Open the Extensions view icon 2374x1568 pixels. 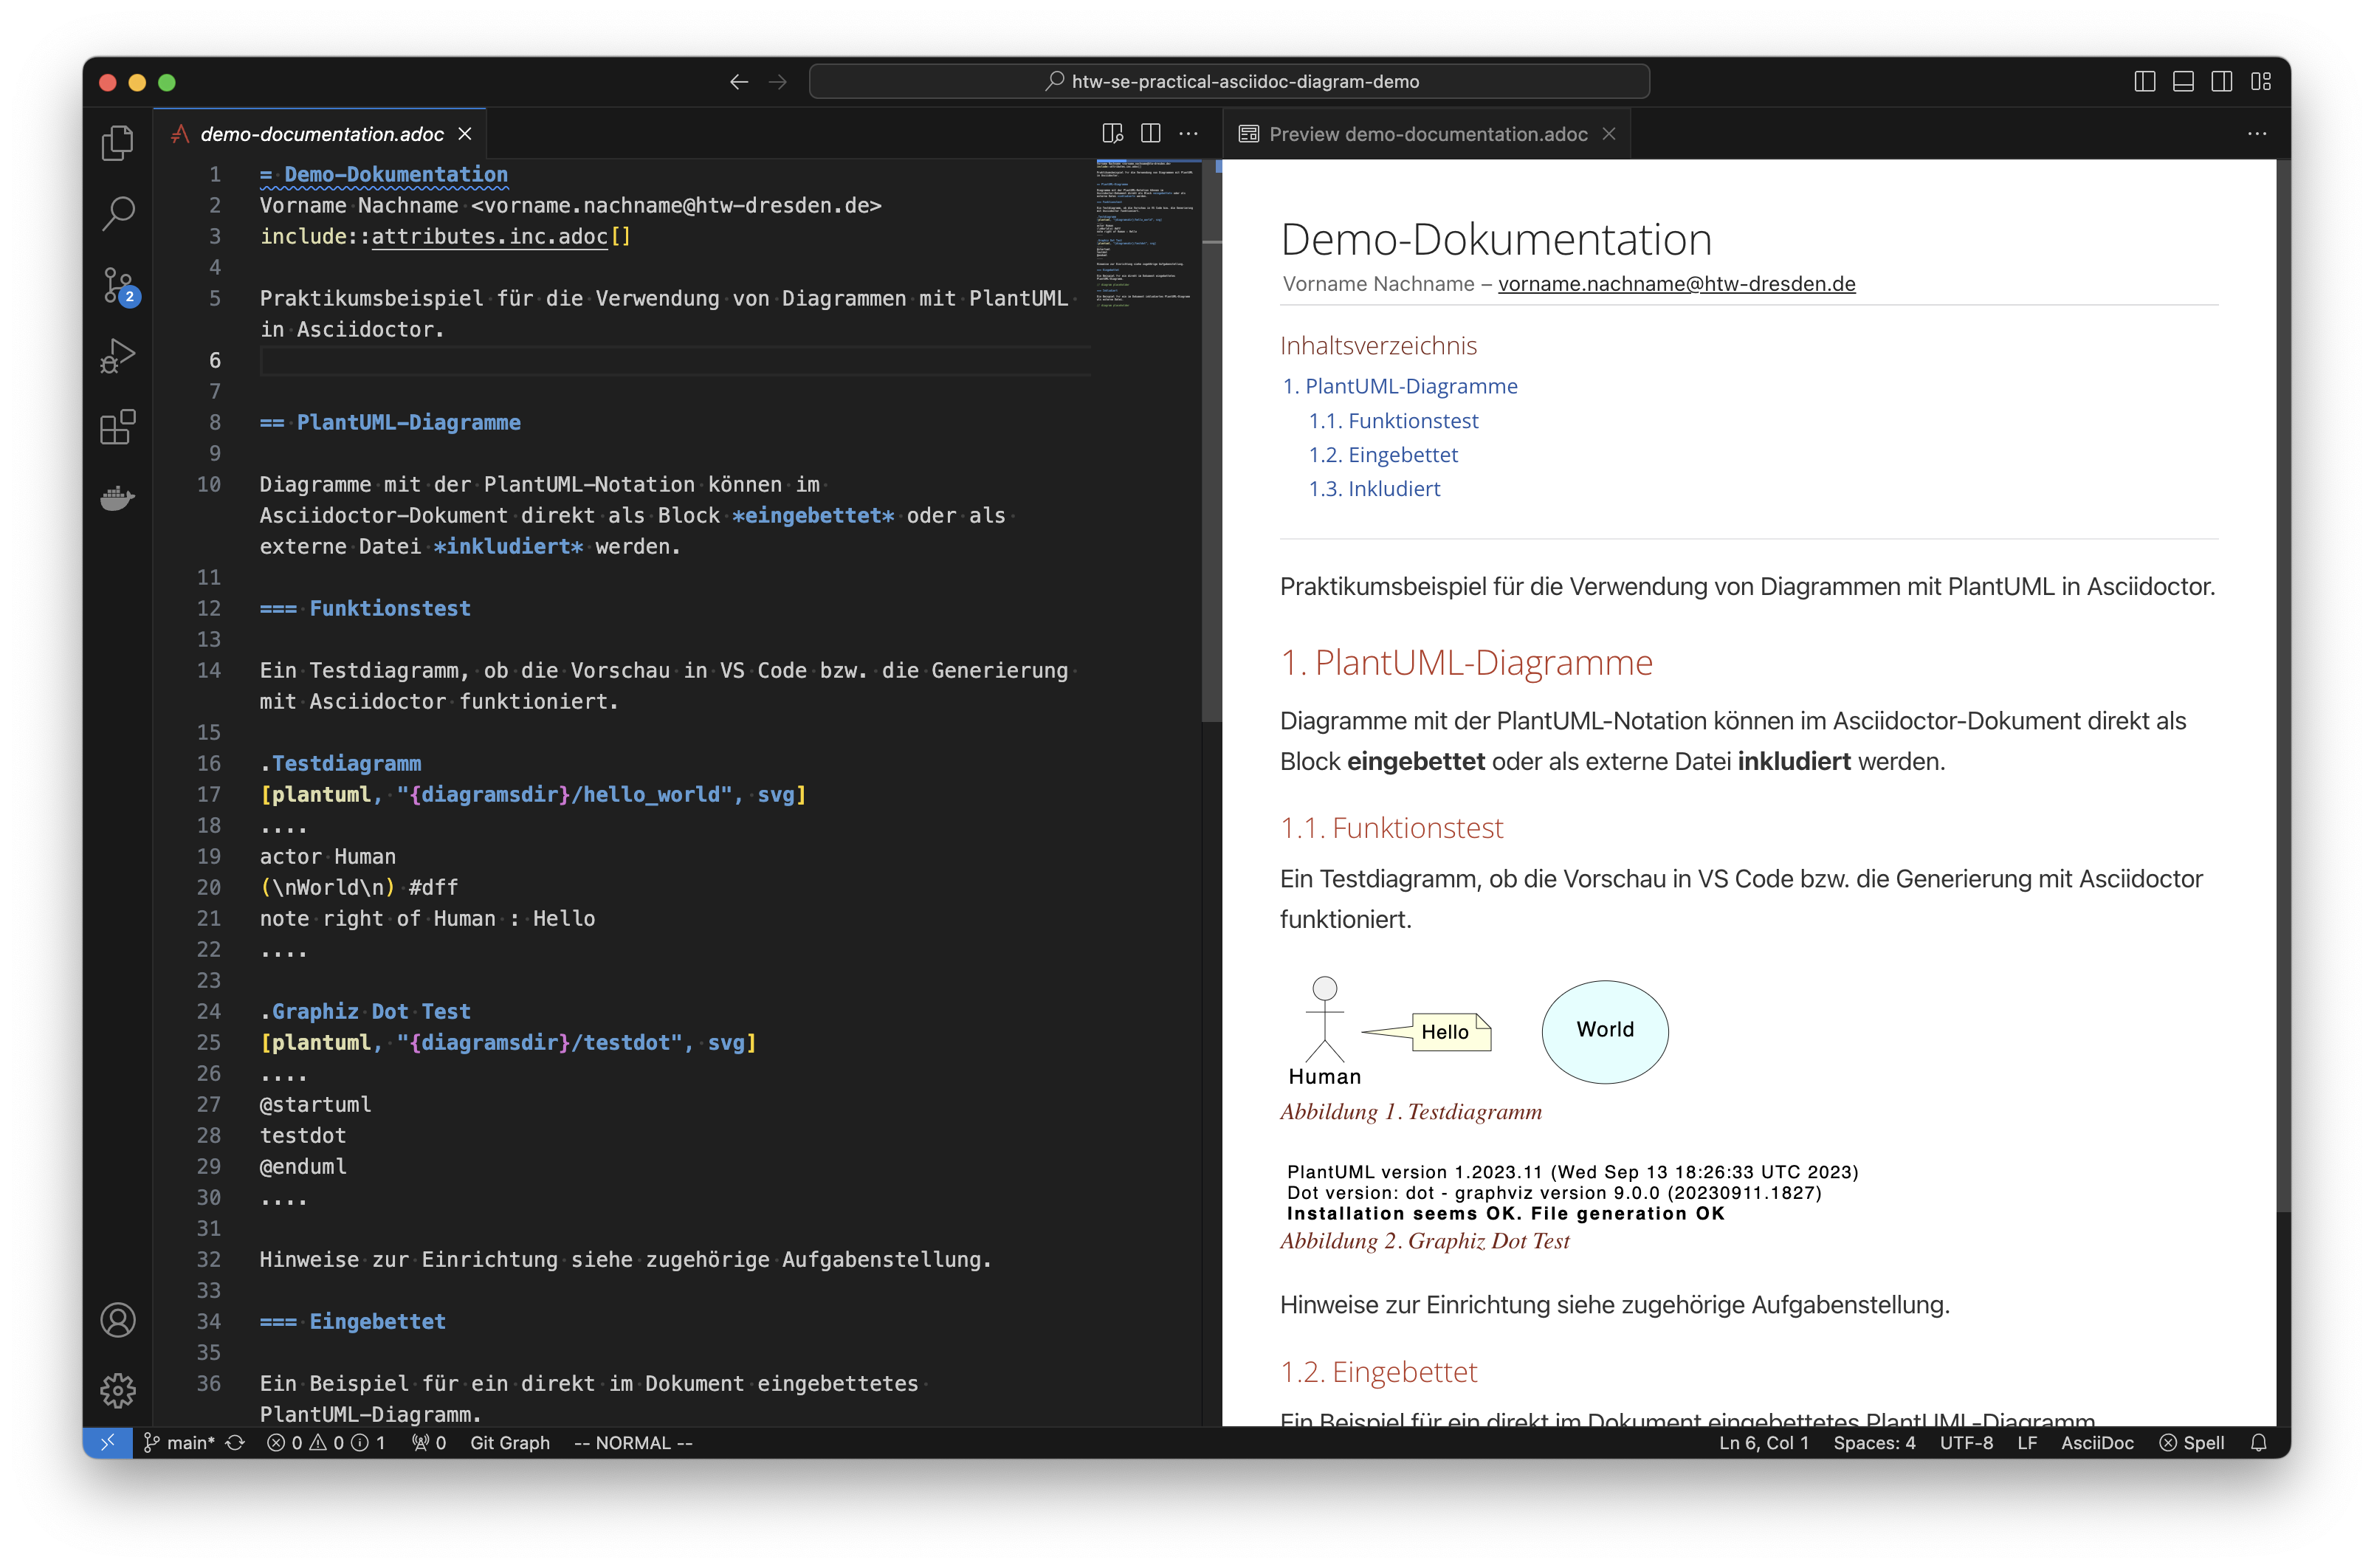(x=117, y=427)
